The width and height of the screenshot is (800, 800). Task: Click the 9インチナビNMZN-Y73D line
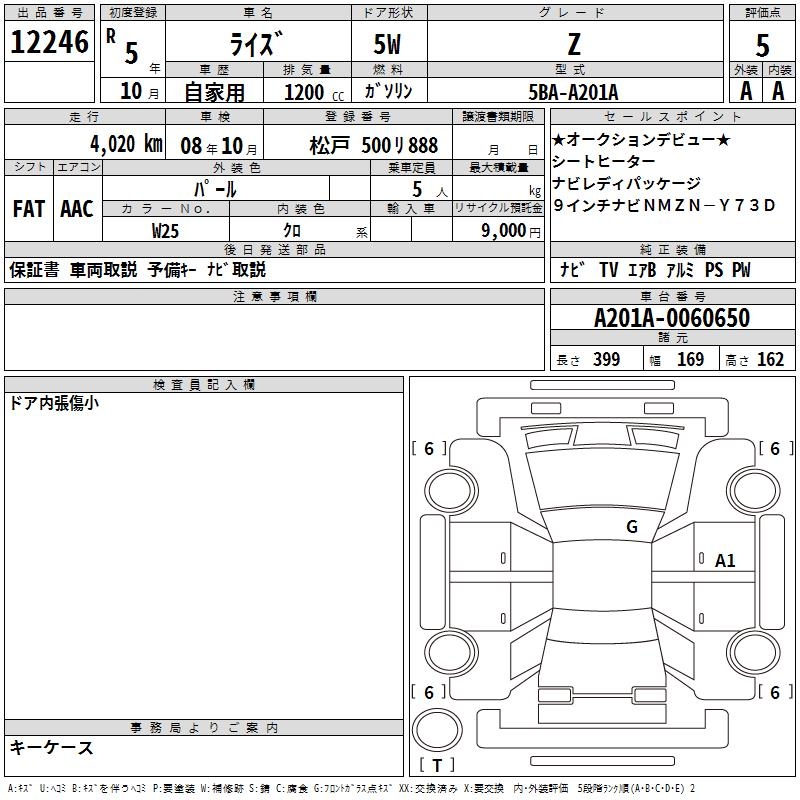coord(664,205)
